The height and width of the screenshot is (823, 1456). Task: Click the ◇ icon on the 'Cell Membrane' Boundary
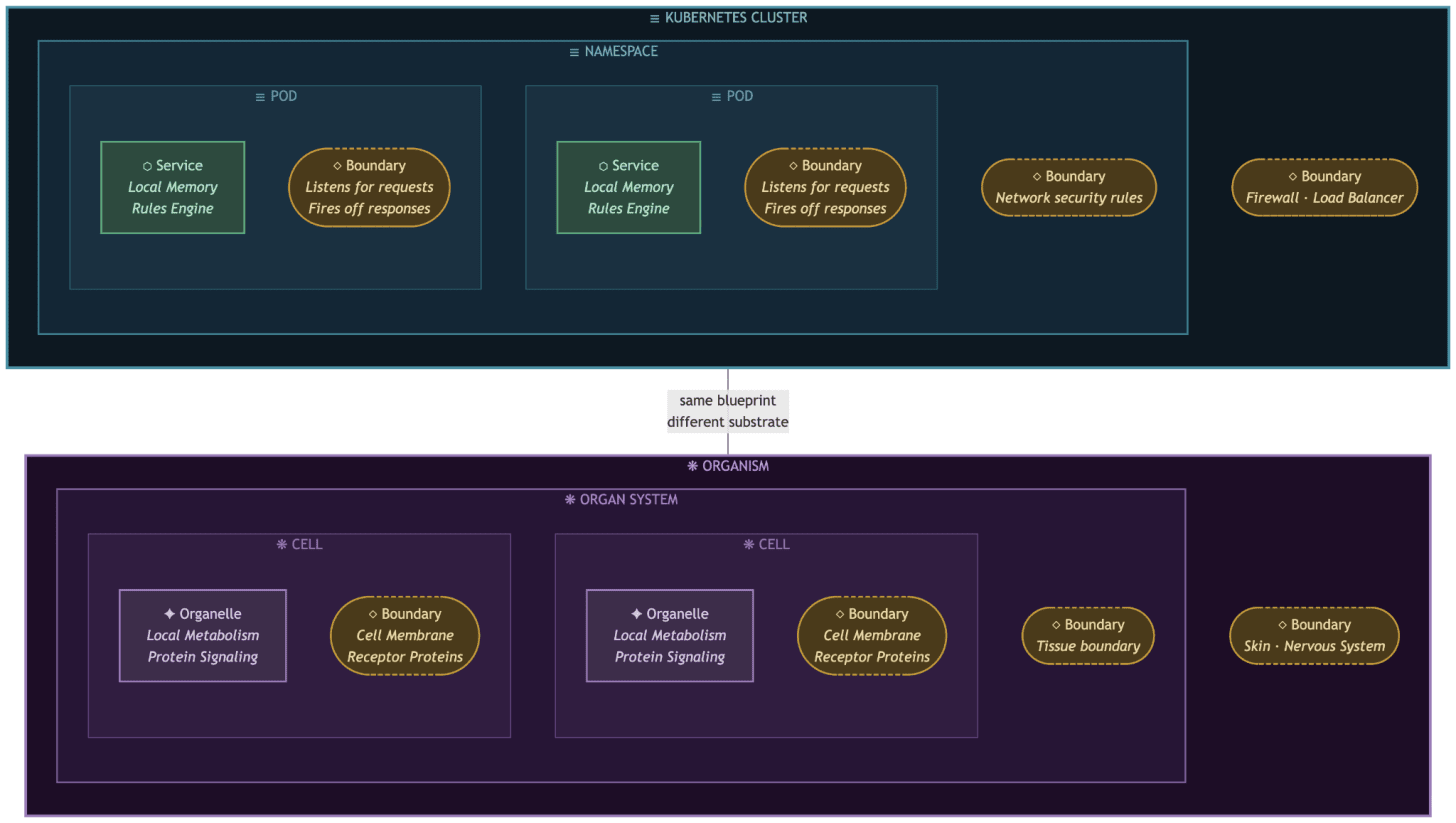click(x=373, y=613)
